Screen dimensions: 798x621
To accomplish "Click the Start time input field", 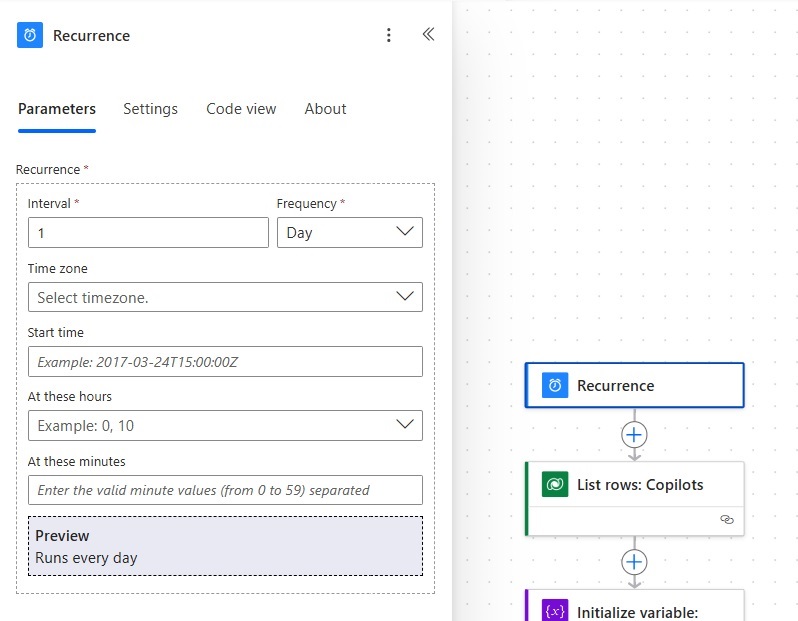I will click(225, 361).
